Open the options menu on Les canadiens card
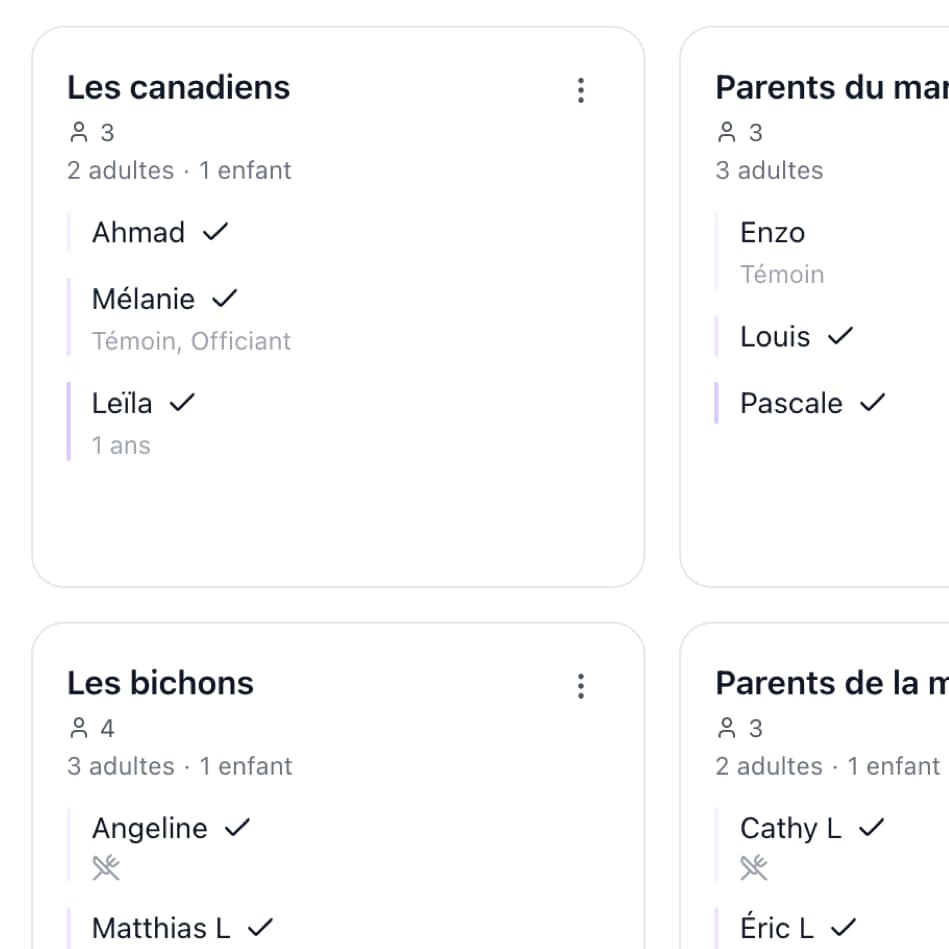 581,90
